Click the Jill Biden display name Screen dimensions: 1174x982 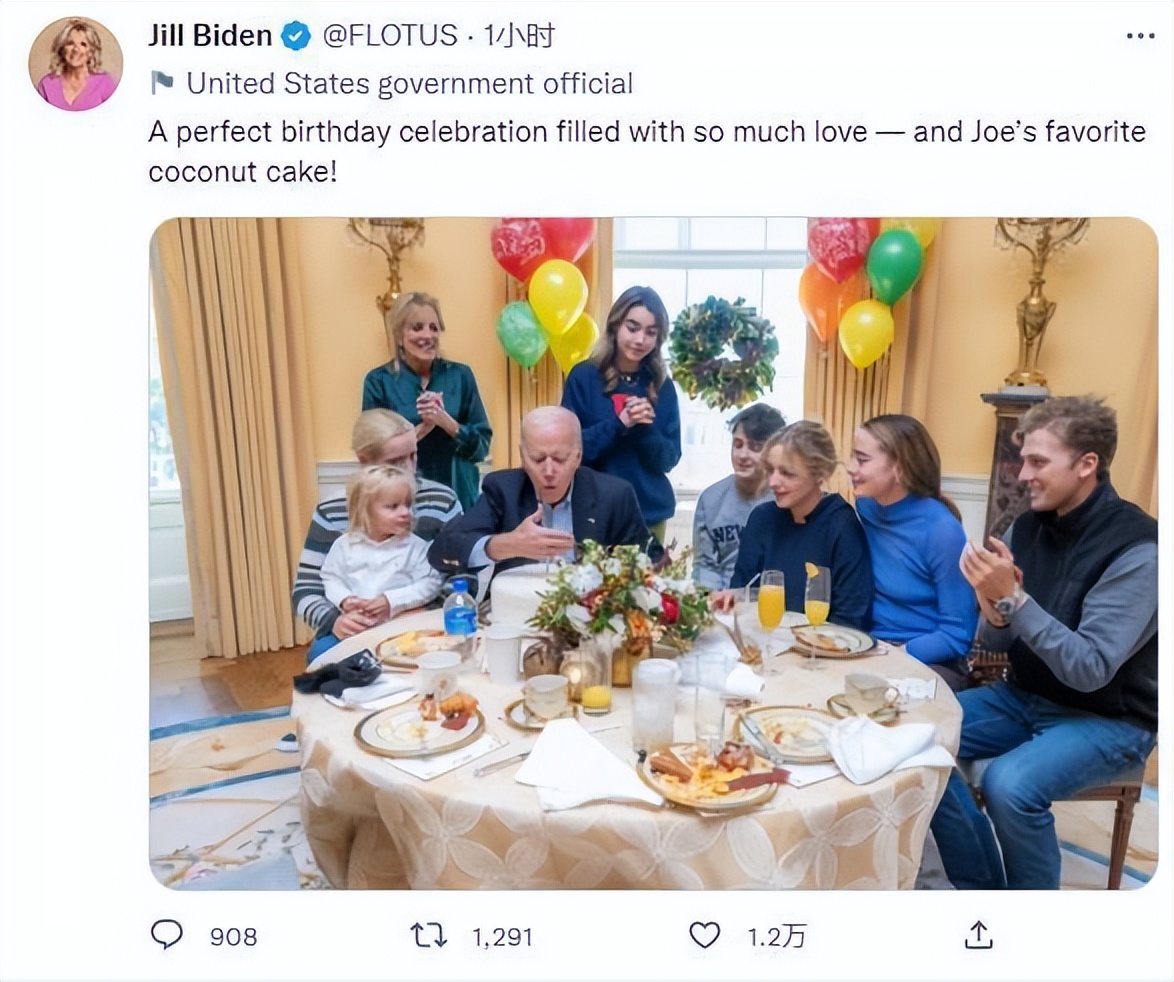pyautogui.click(x=210, y=36)
